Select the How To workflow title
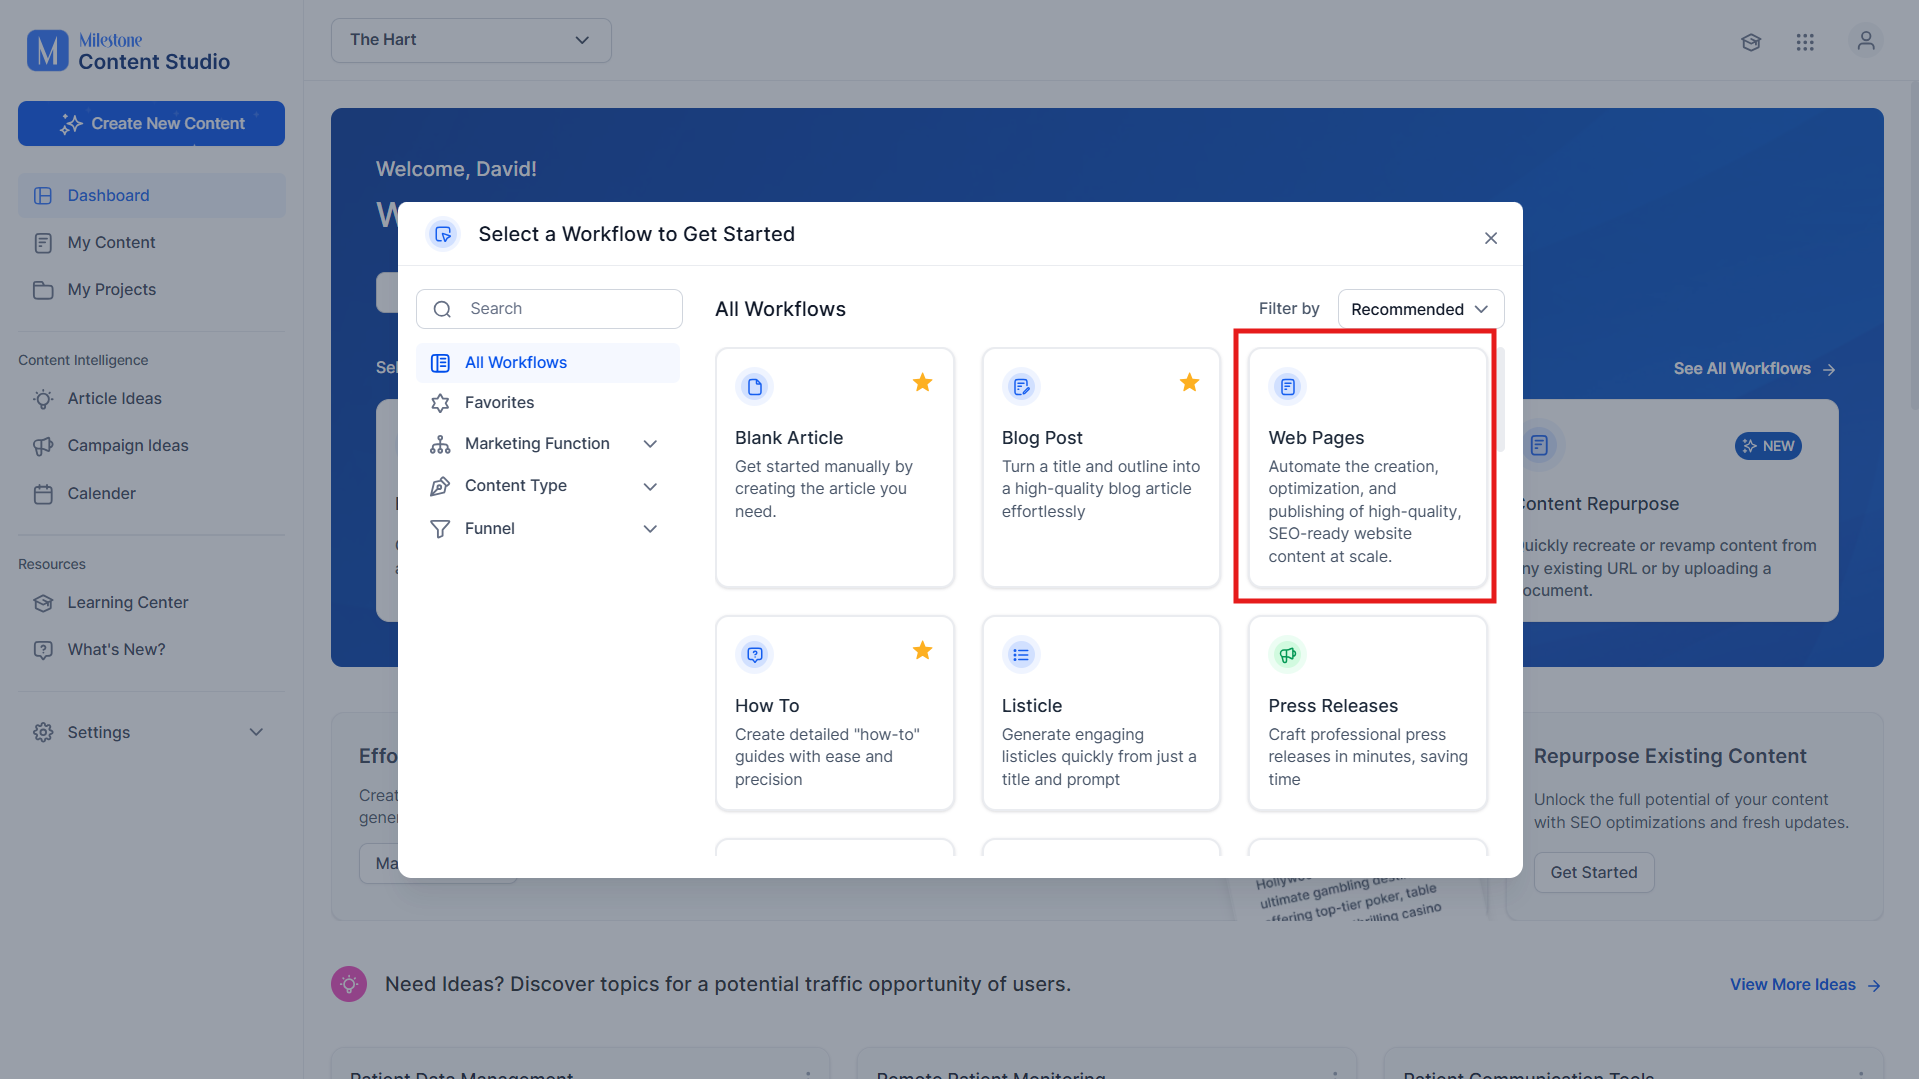Viewport: 1919px width, 1079px height. 767,706
